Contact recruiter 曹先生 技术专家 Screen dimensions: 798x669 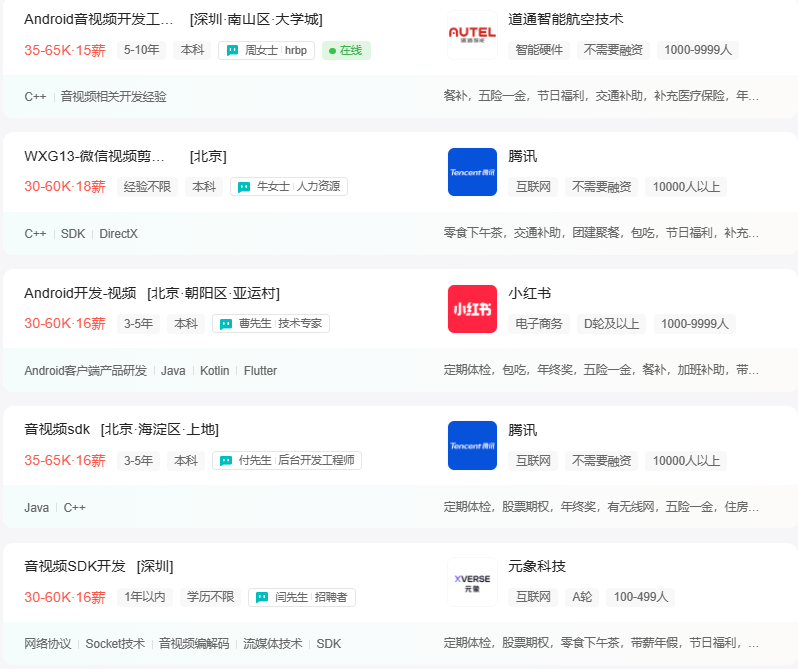[271, 324]
